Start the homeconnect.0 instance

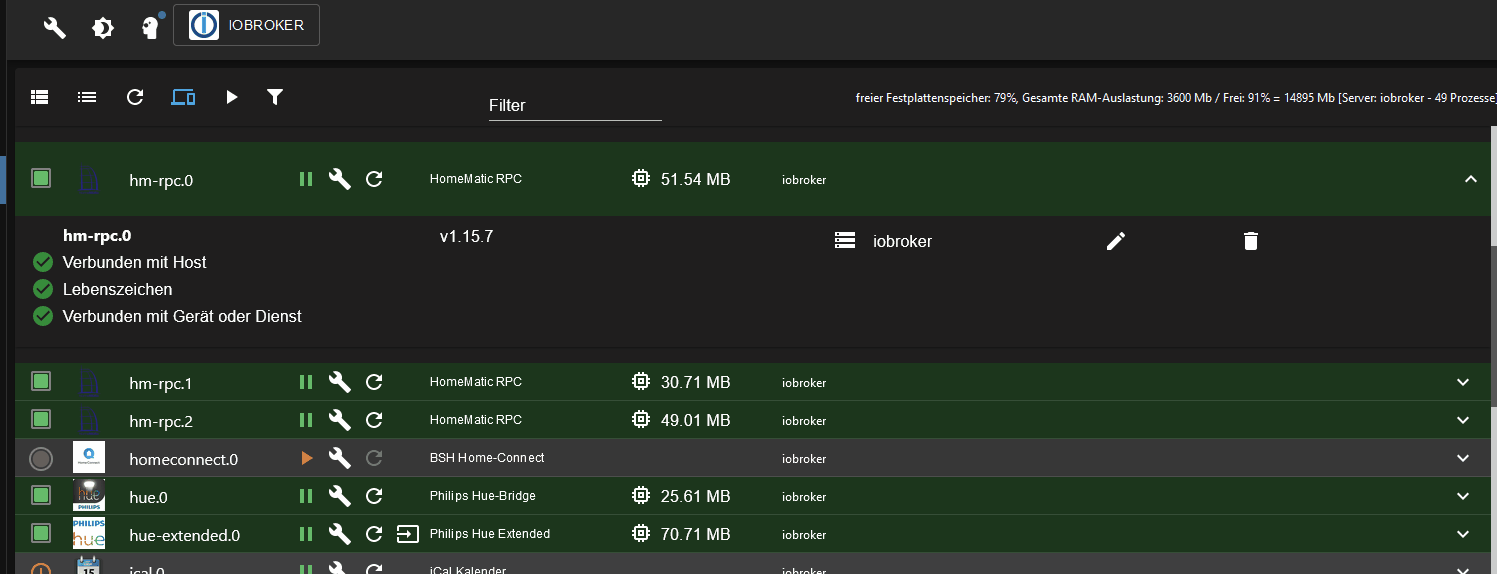(x=307, y=458)
